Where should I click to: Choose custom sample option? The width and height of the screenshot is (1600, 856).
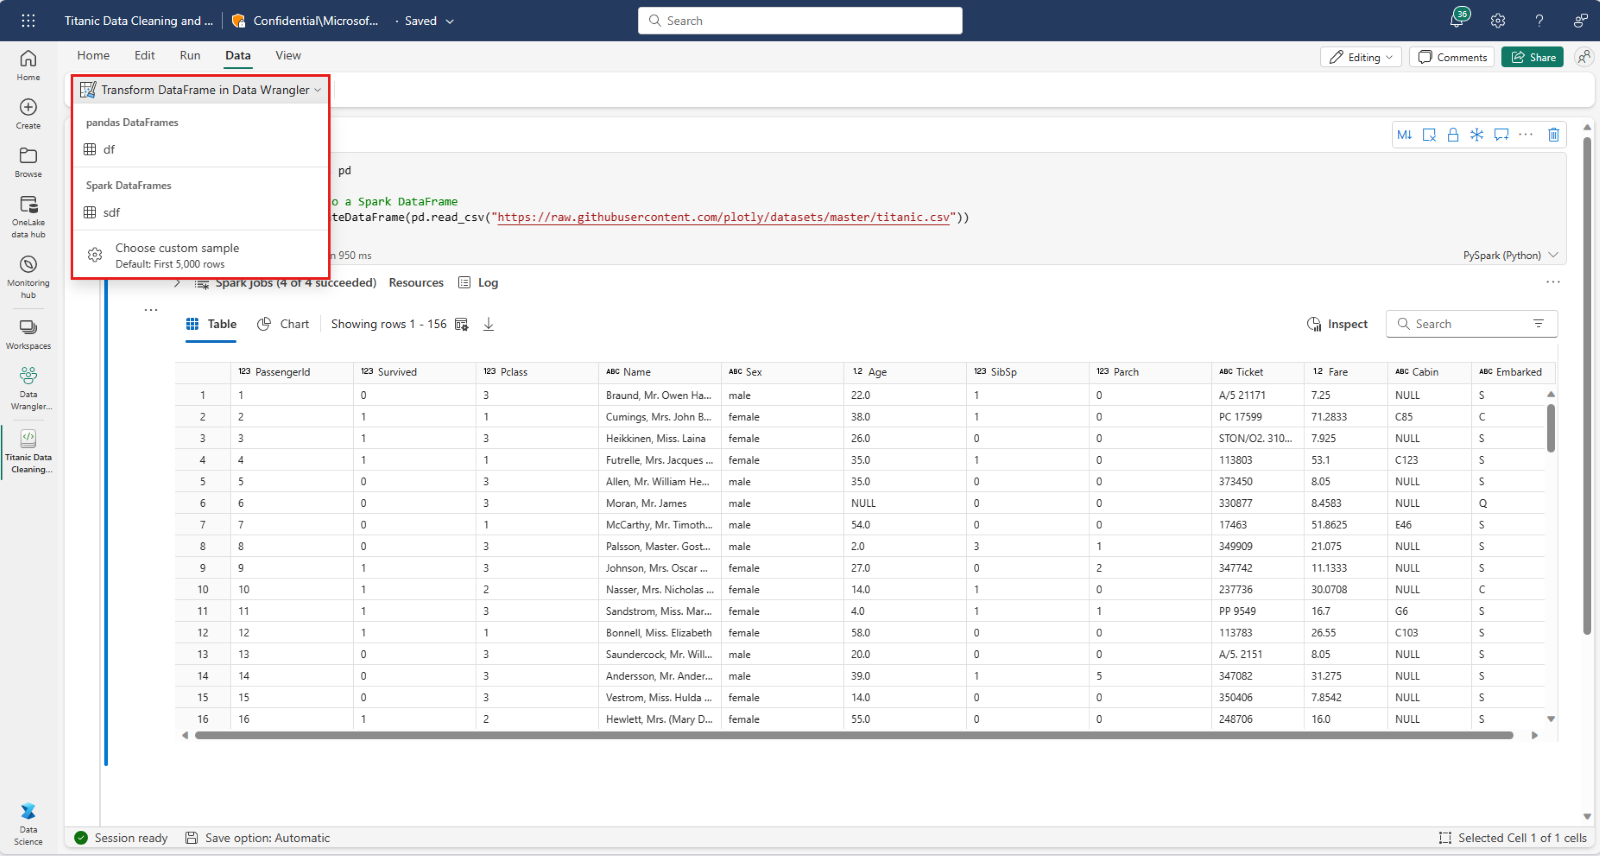point(201,255)
